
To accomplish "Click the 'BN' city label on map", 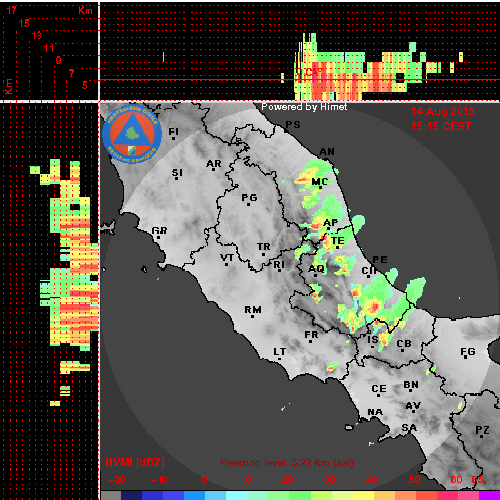I will tap(411, 385).
